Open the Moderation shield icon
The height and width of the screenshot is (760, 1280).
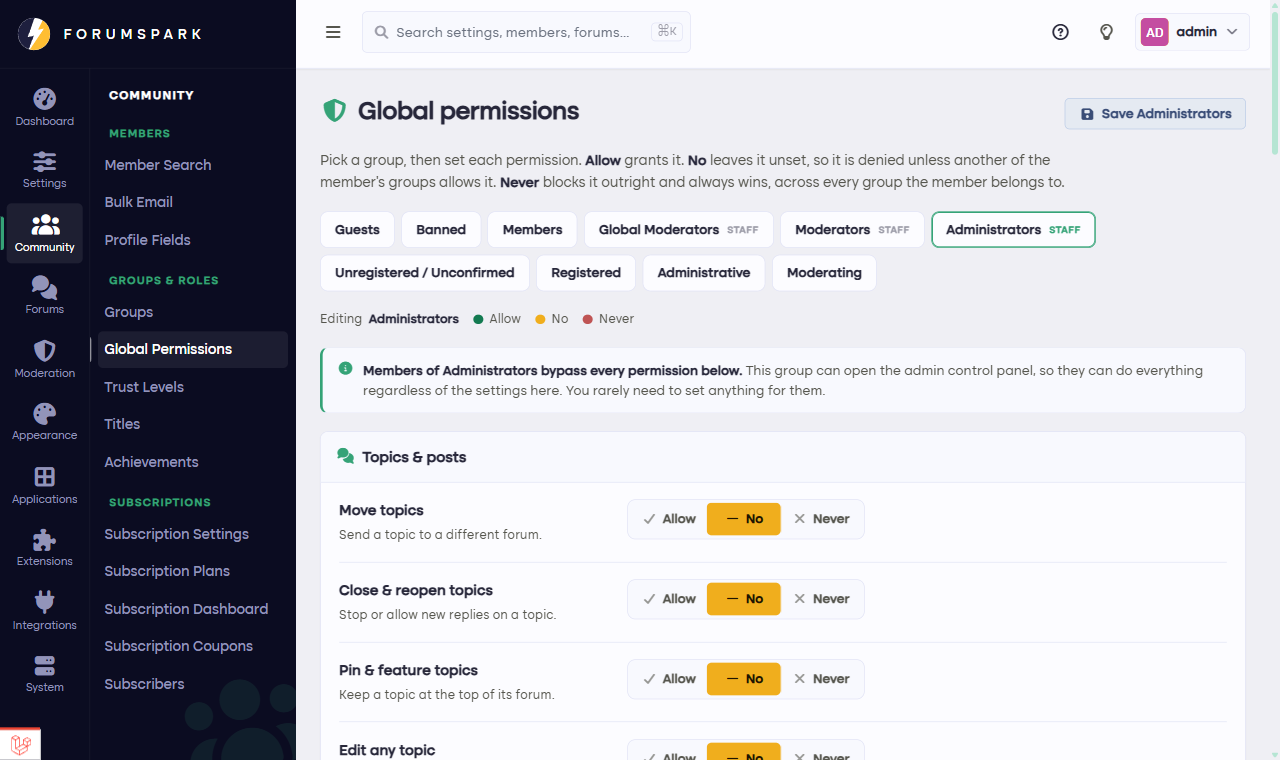click(x=44, y=351)
